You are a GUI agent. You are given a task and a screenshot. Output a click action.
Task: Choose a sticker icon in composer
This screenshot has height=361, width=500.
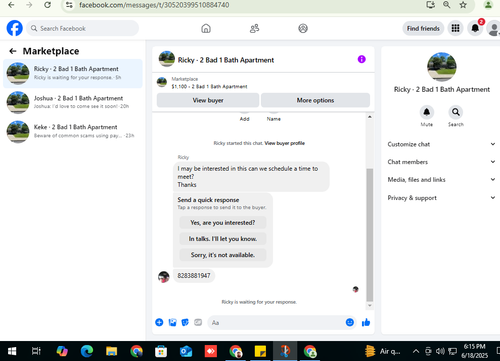click(x=185, y=322)
